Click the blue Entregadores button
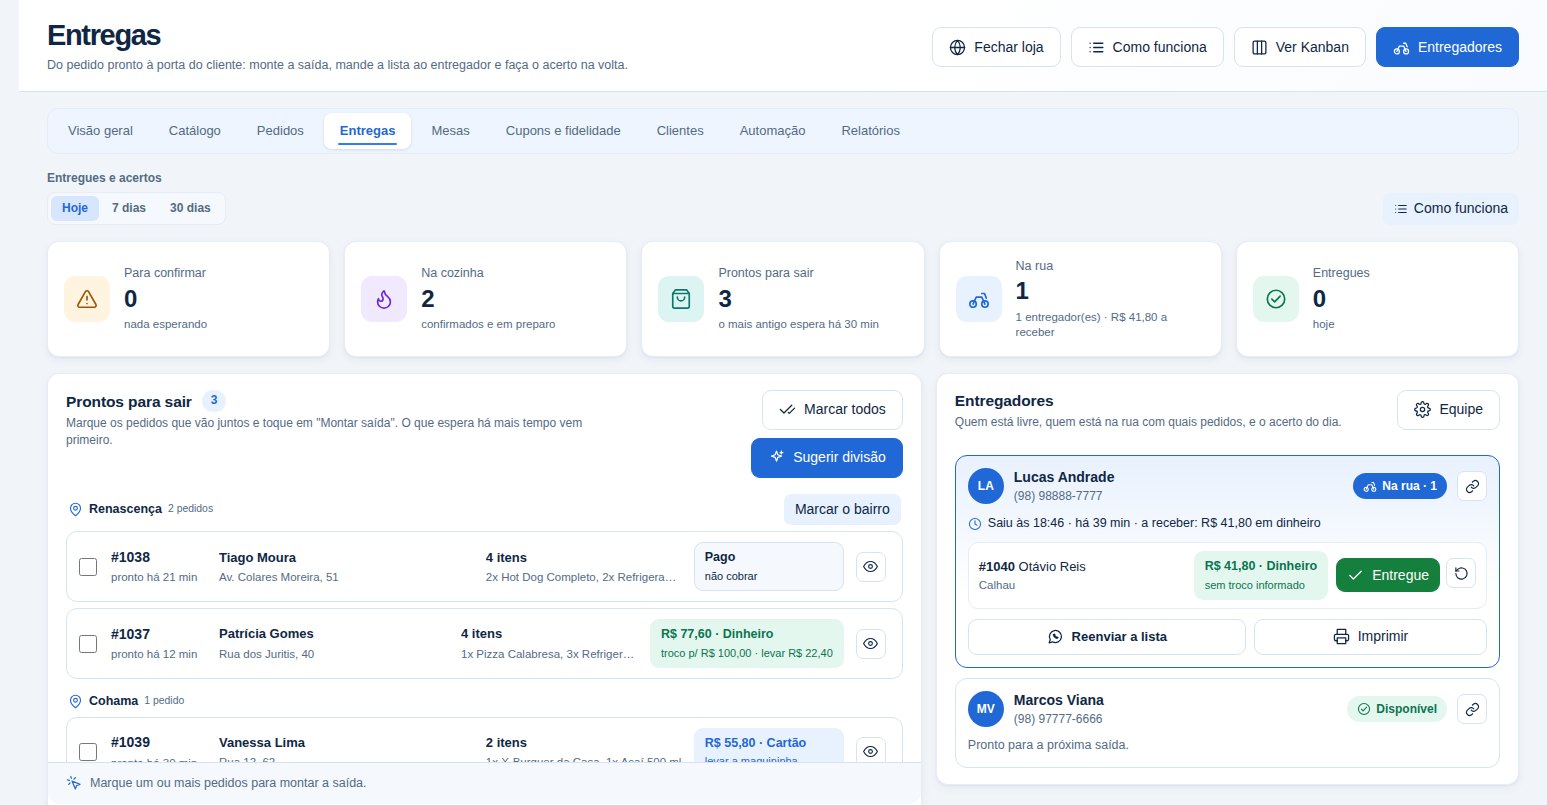Screen dimensions: 1547x805 1447,47
